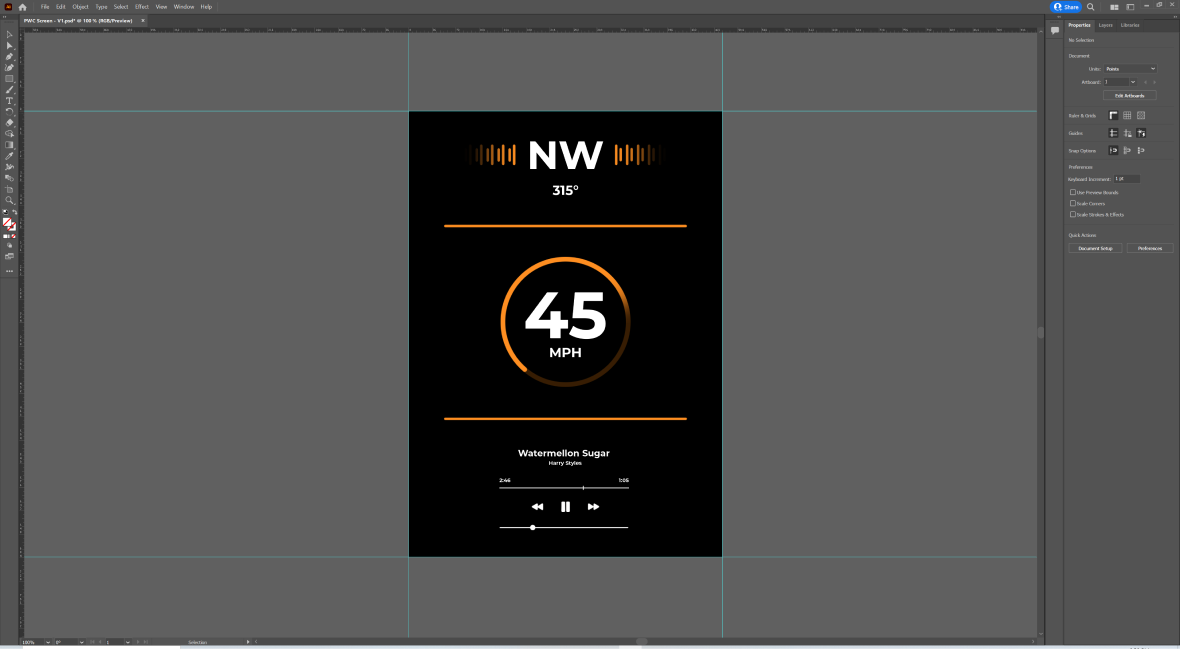Toggle Lock Guides icon
Image resolution: width=1180 pixels, height=649 pixels.
pos(1127,133)
